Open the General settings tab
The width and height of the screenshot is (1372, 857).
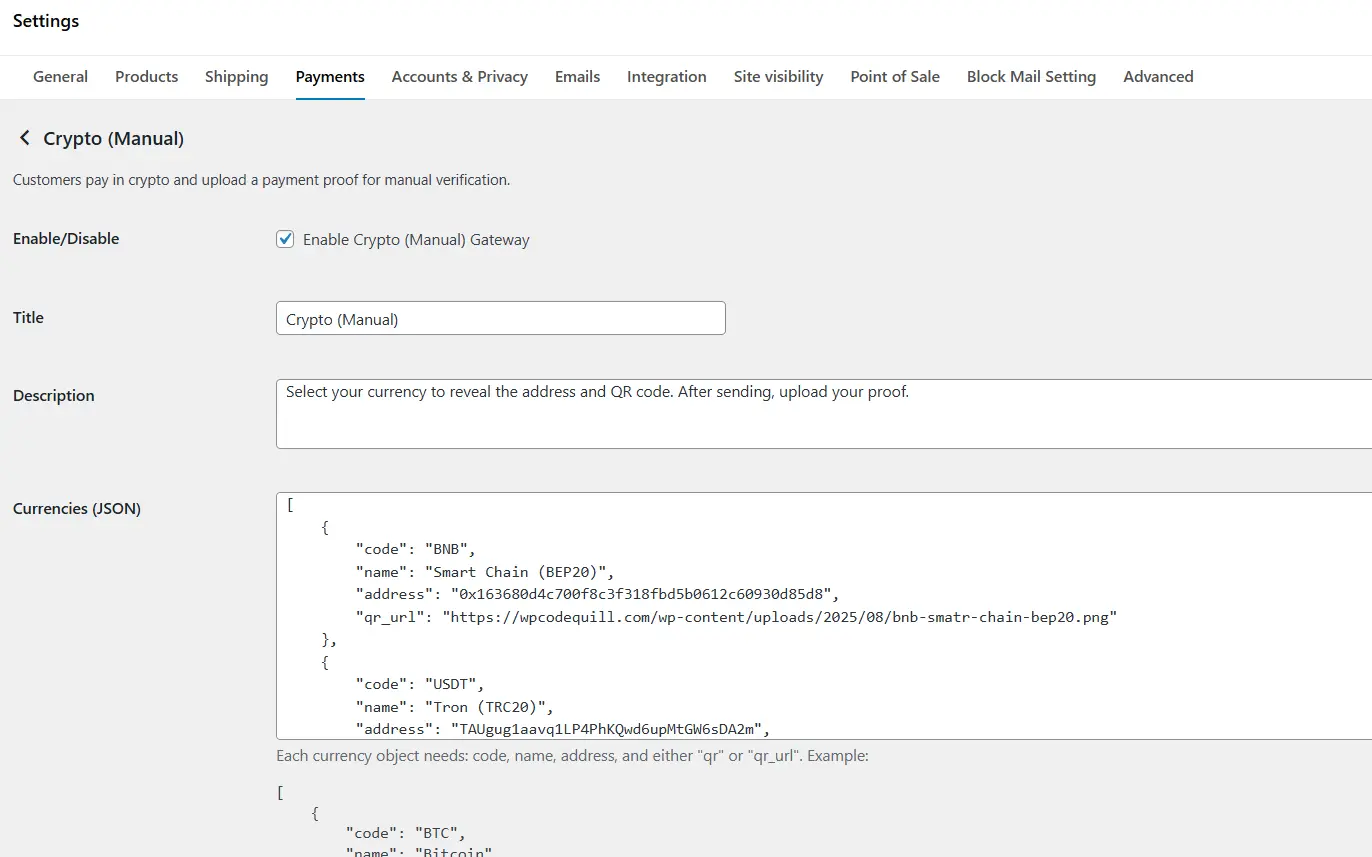click(x=60, y=77)
